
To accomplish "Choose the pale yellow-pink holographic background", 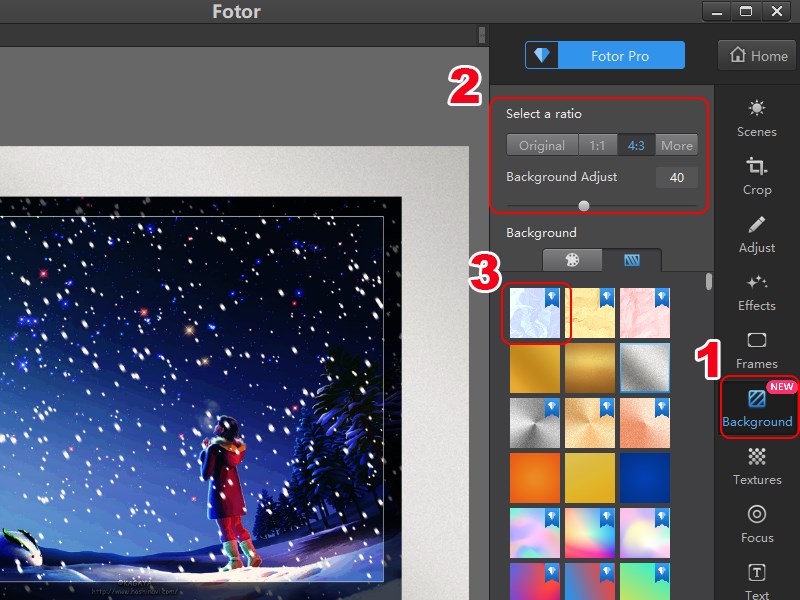I will click(x=645, y=533).
